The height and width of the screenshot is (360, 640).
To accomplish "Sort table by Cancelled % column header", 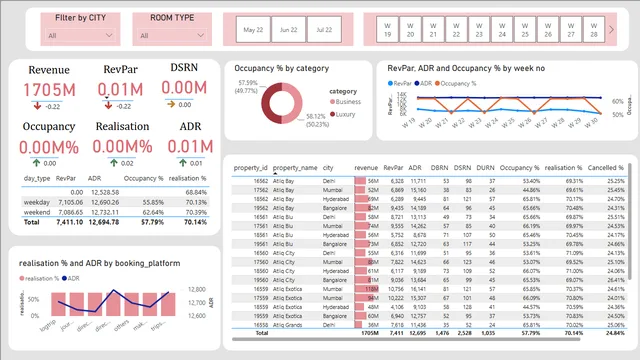I will coord(606,168).
